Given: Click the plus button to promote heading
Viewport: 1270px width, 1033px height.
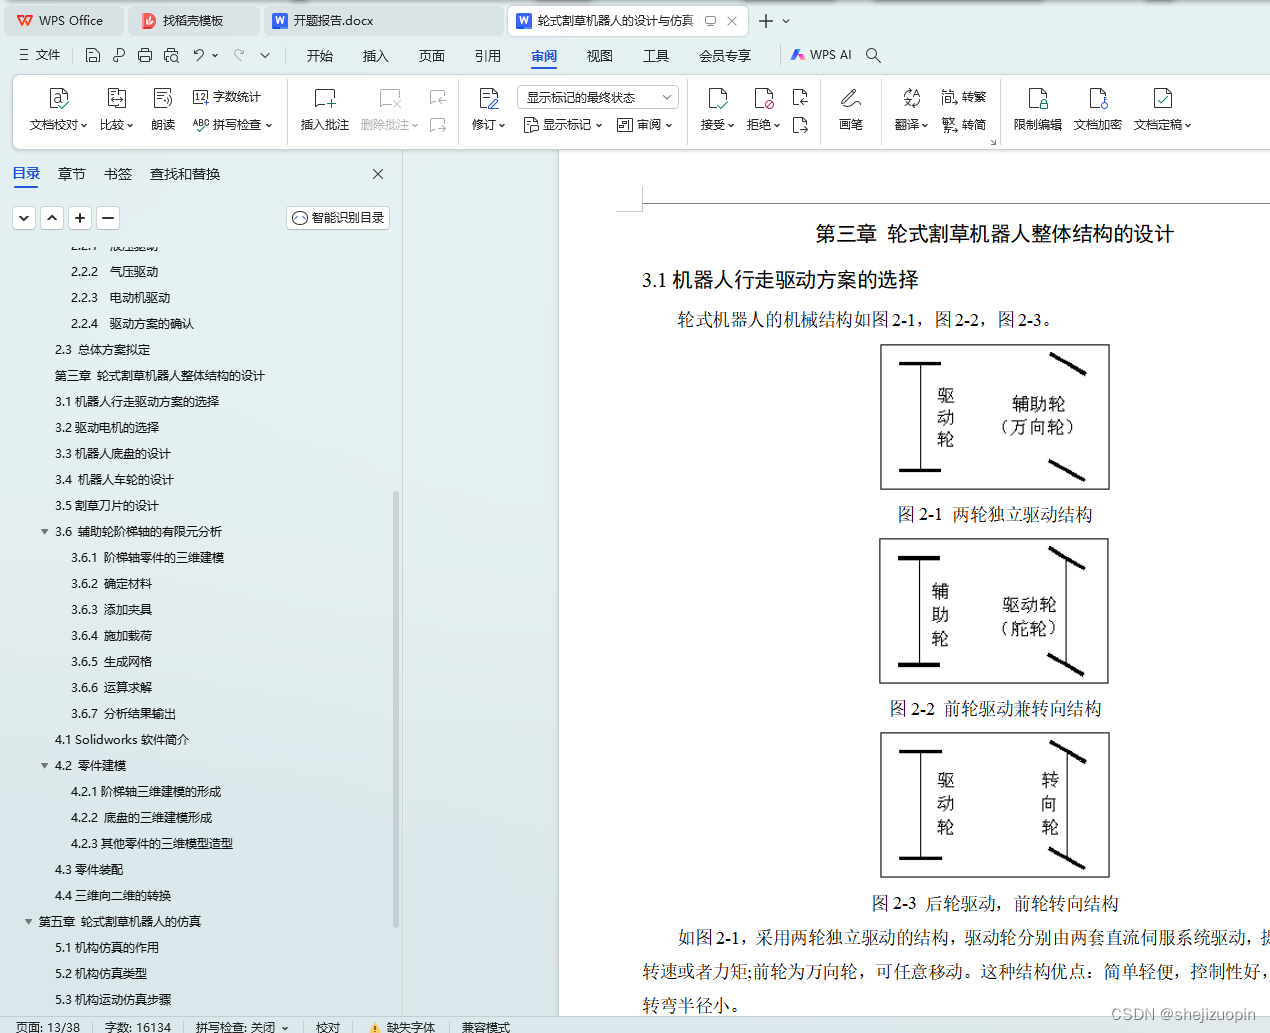Looking at the screenshot, I should (80, 217).
